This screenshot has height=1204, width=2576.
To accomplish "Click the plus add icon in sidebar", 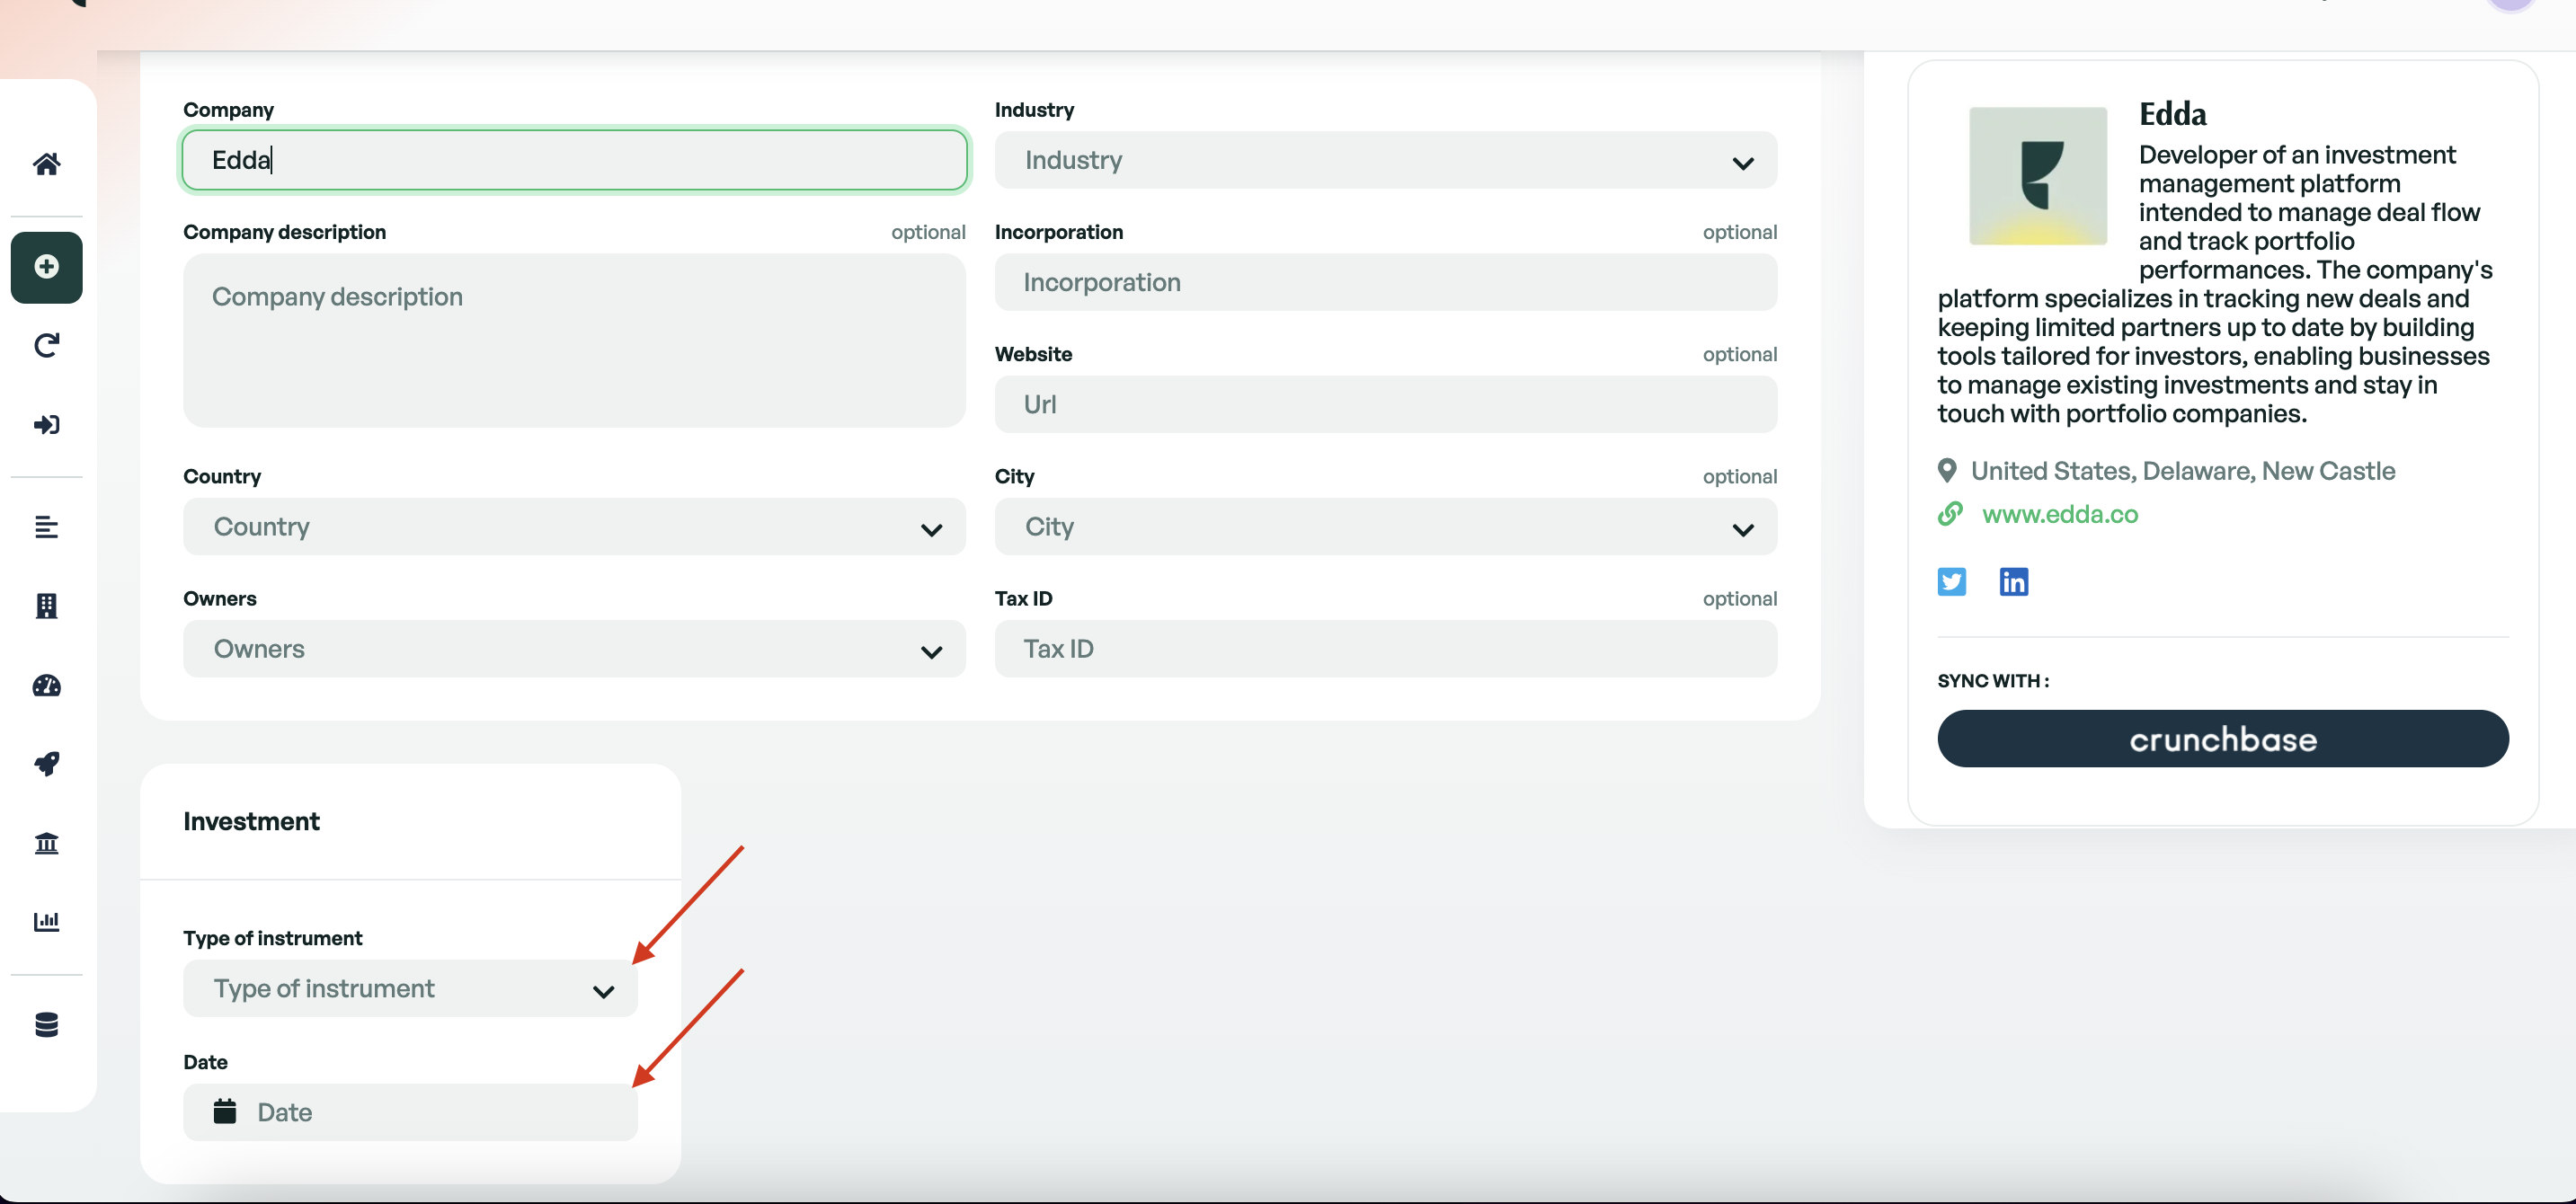I will 46,267.
